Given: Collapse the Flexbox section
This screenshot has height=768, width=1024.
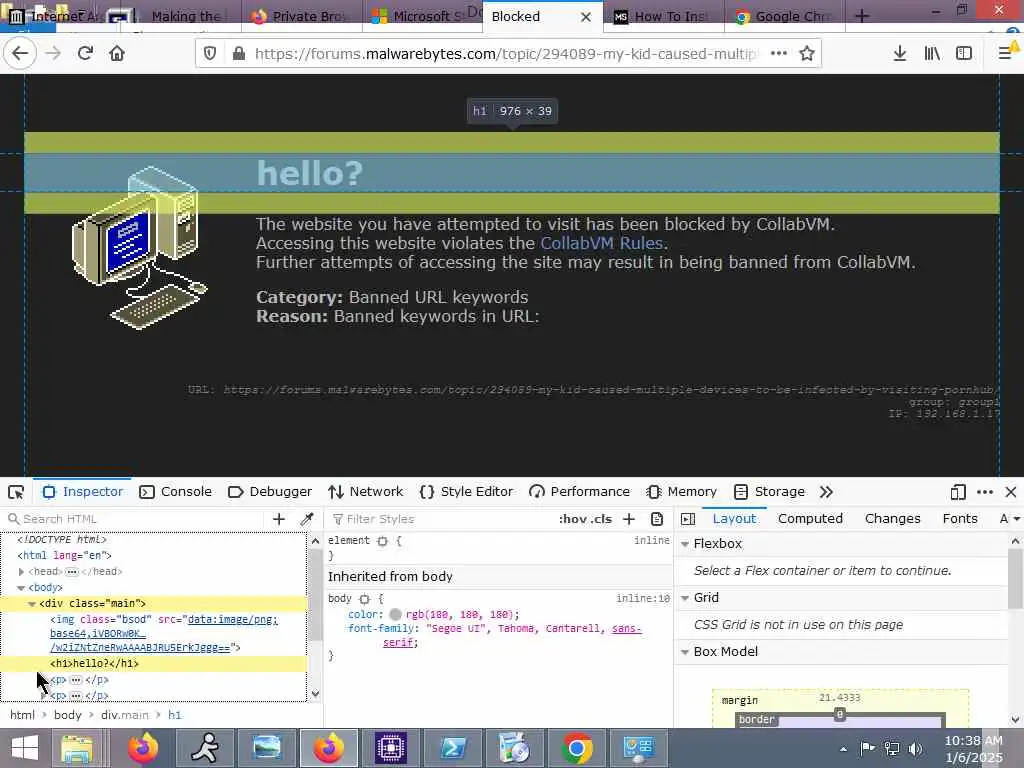Looking at the screenshot, I should click(685, 543).
